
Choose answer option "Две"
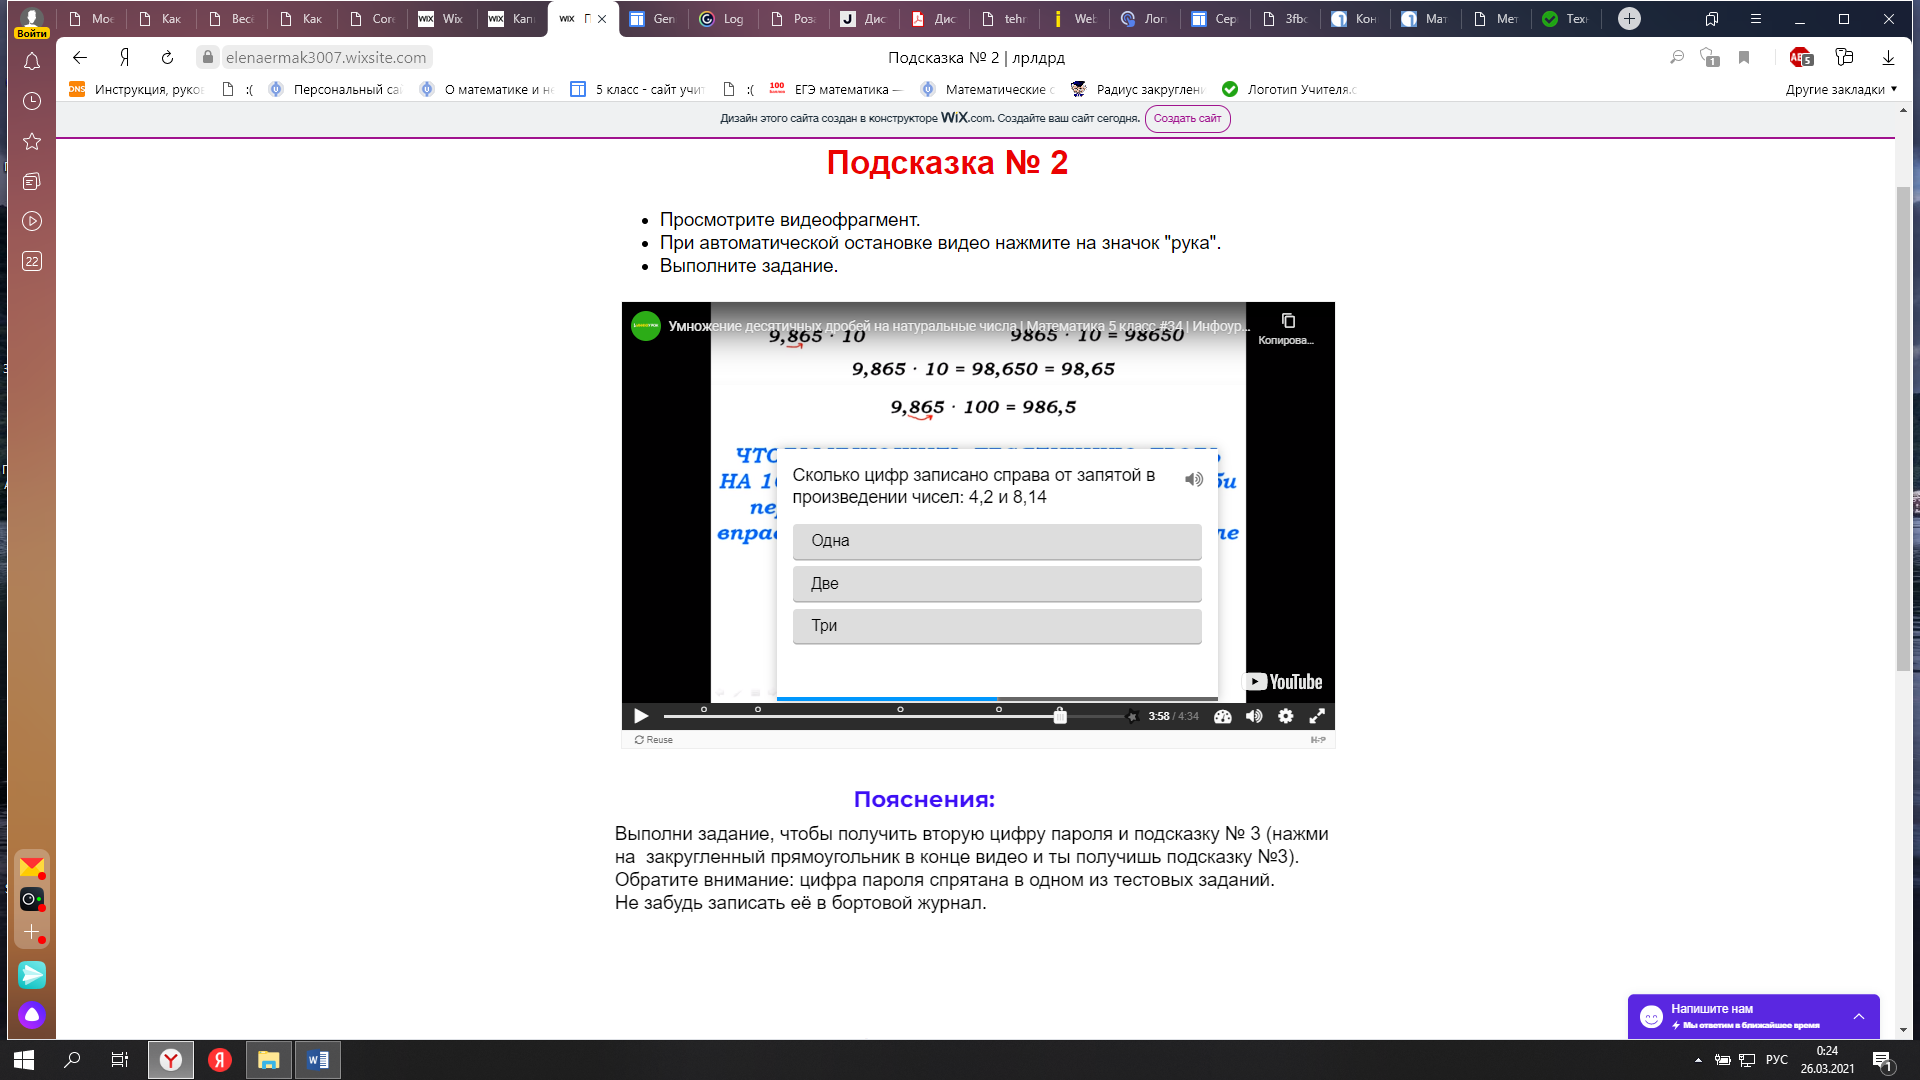(996, 584)
